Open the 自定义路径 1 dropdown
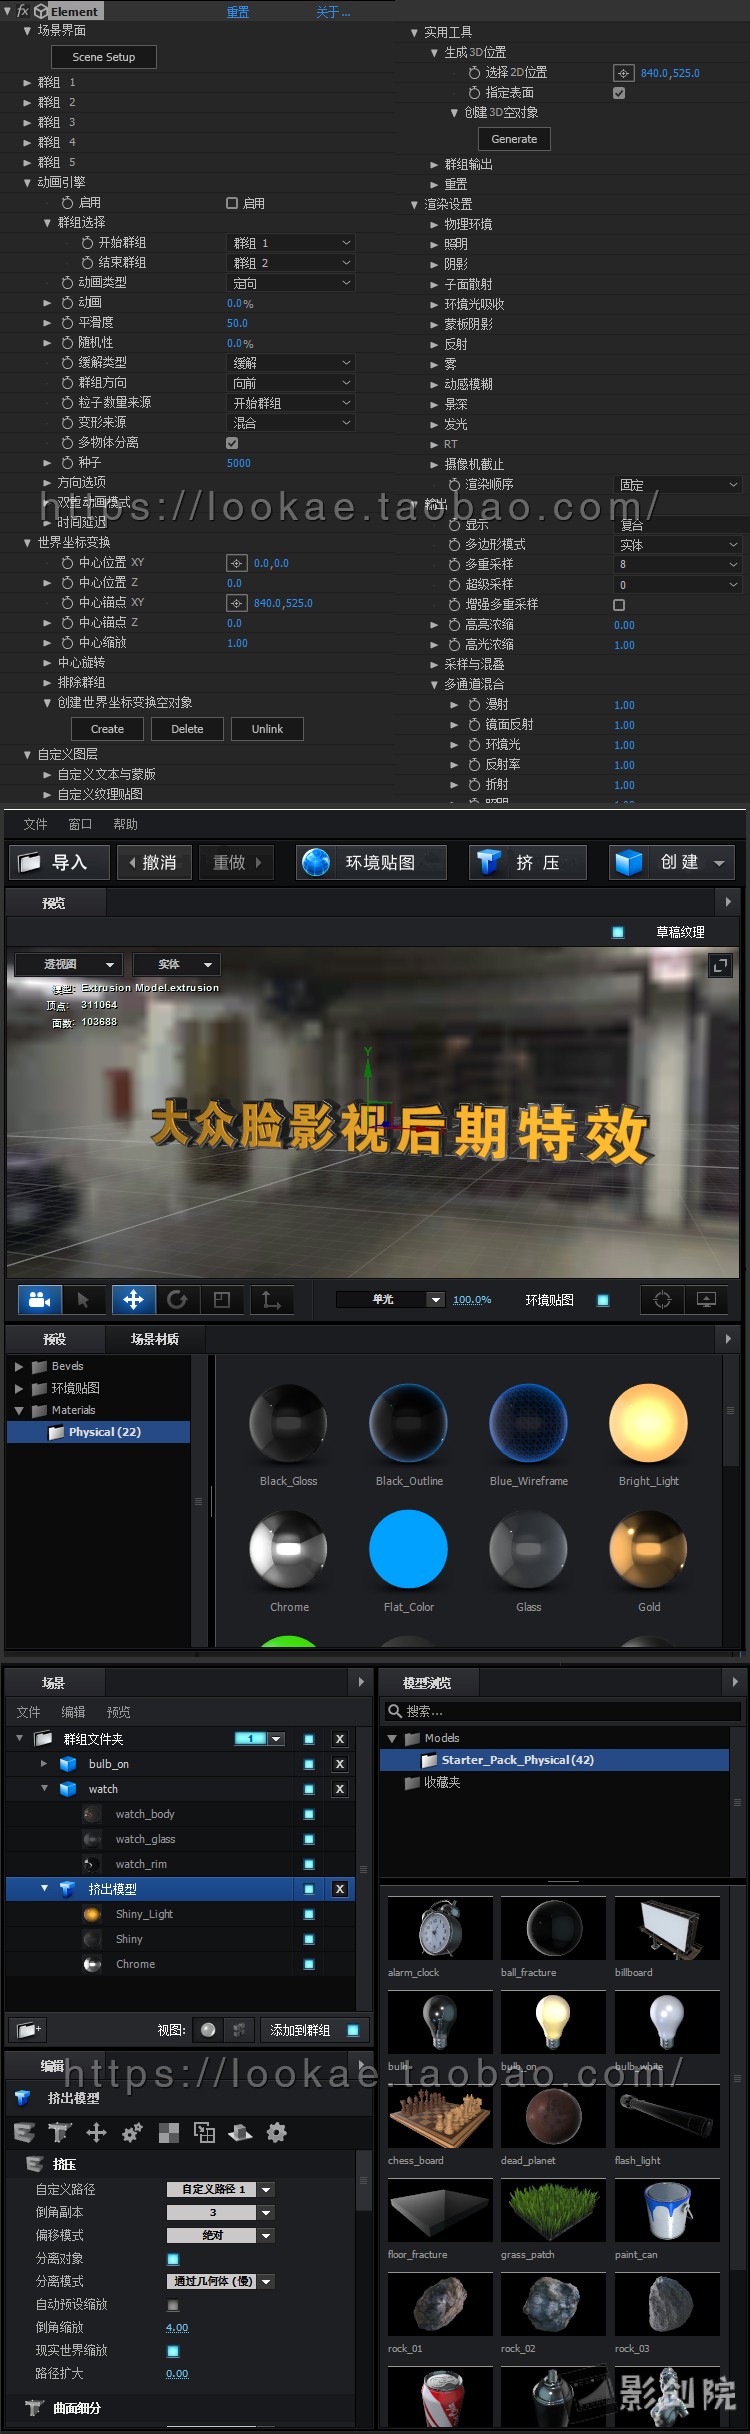Viewport: 750px width, 2434px height. click(220, 2189)
